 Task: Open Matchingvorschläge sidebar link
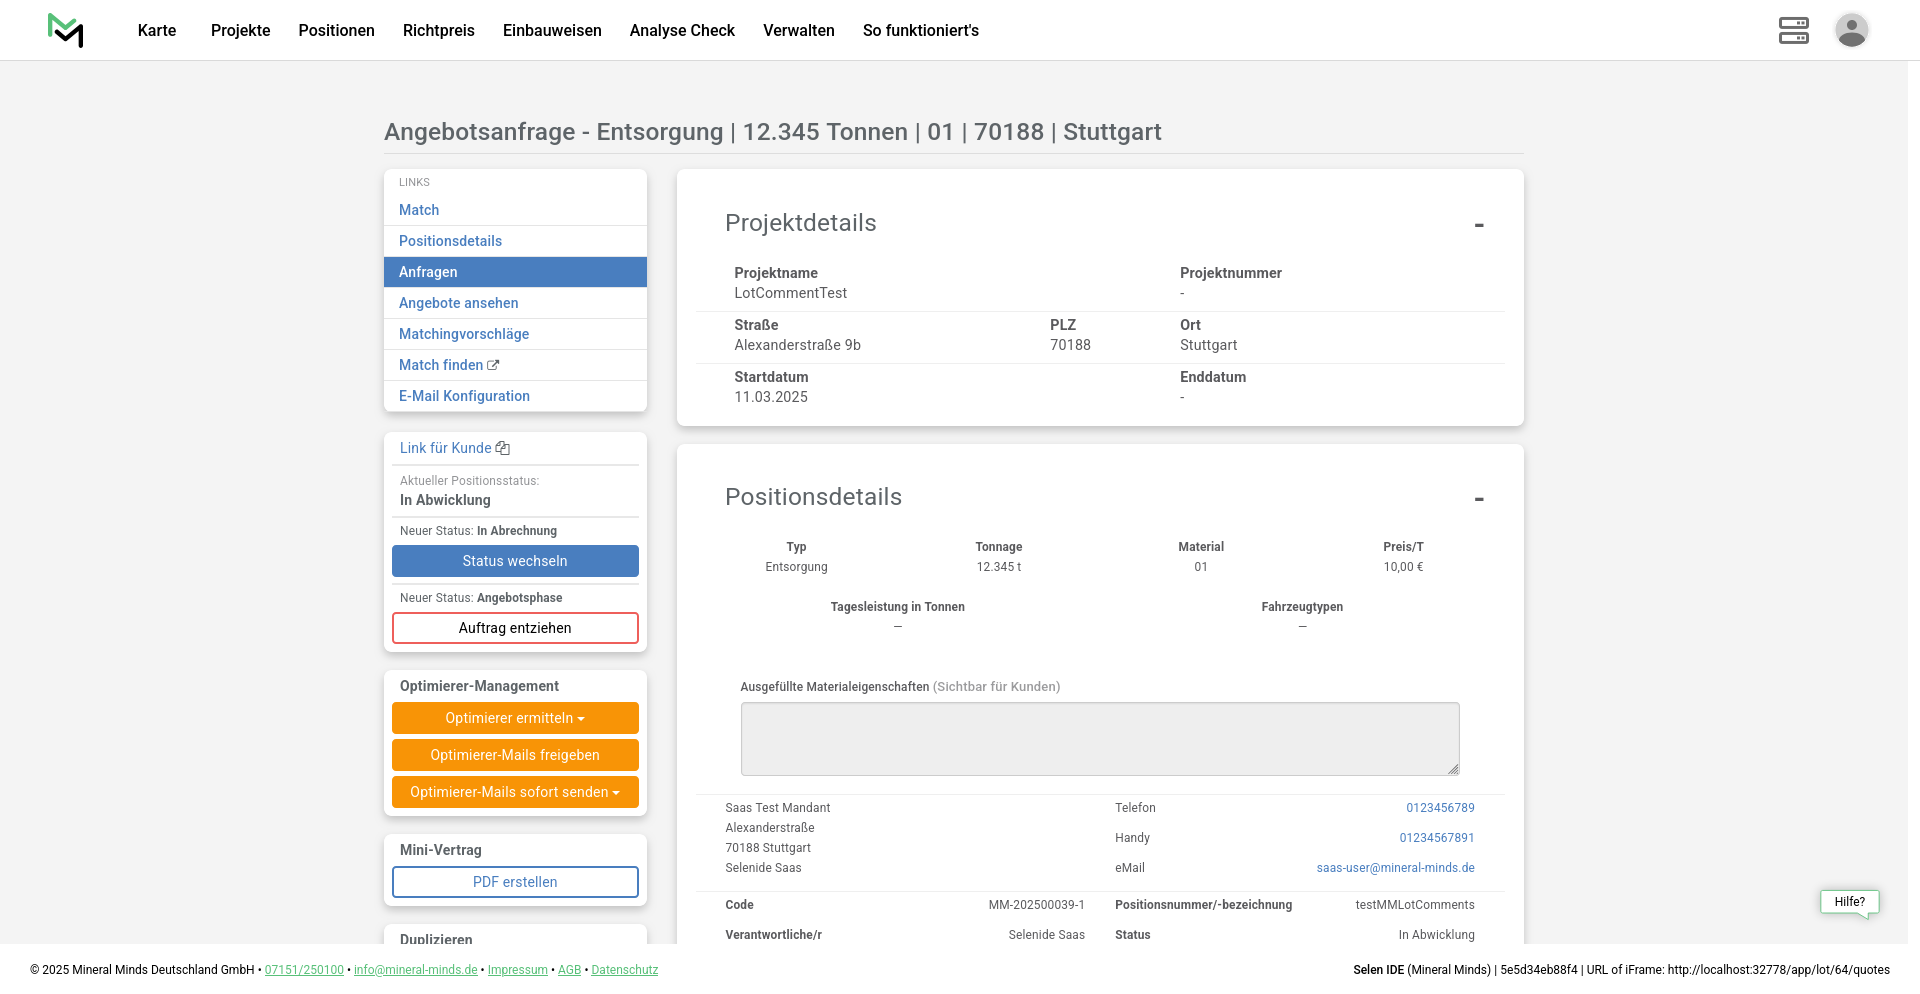click(x=464, y=334)
